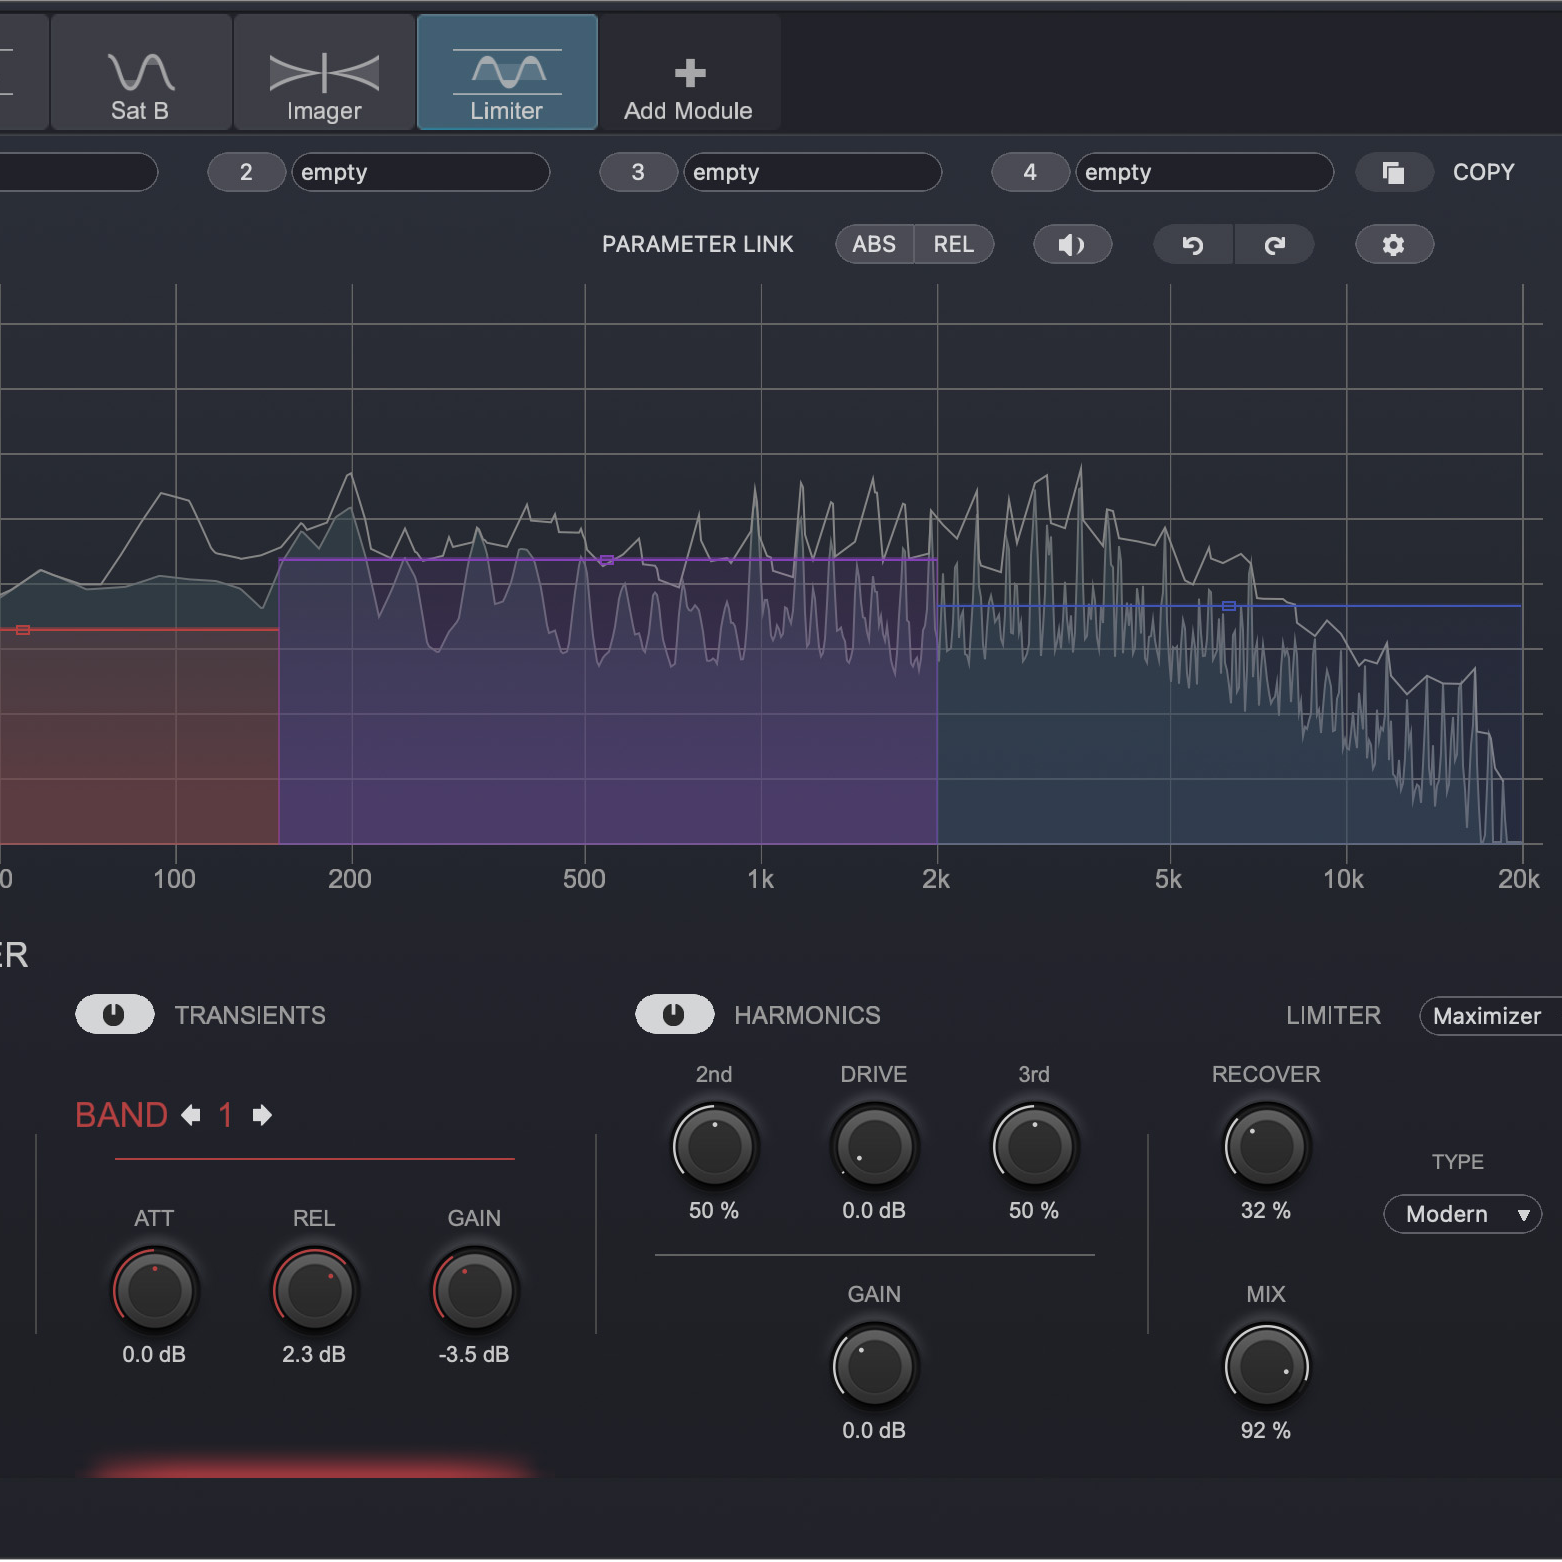The image size is (1562, 1562).
Task: Go to previous band with left arrow
Action: (x=191, y=1115)
